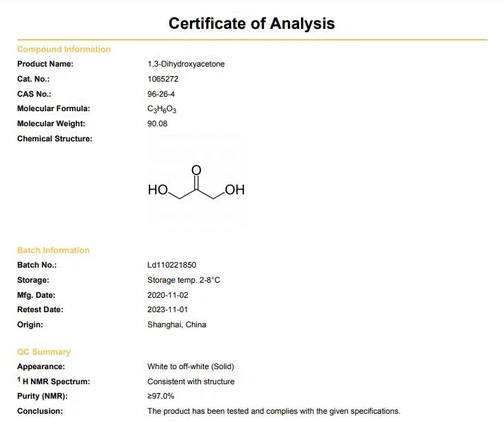504x422 pixels.
Task: Select the 'QC Summary' section heading
Action: tap(44, 352)
